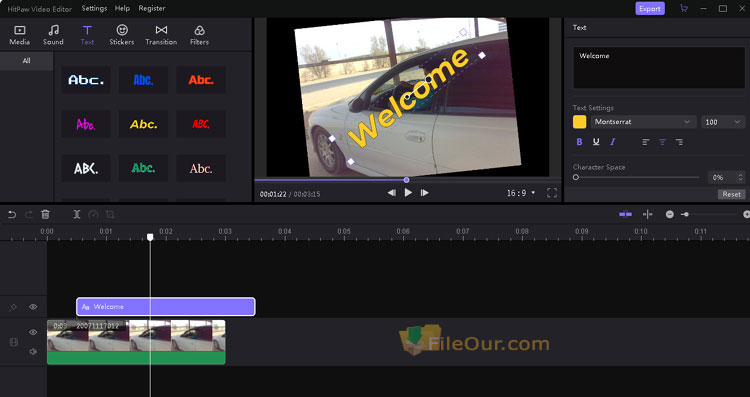Viewport: 750px width, 397px height.
Task: Center-align the text
Action: coord(662,142)
